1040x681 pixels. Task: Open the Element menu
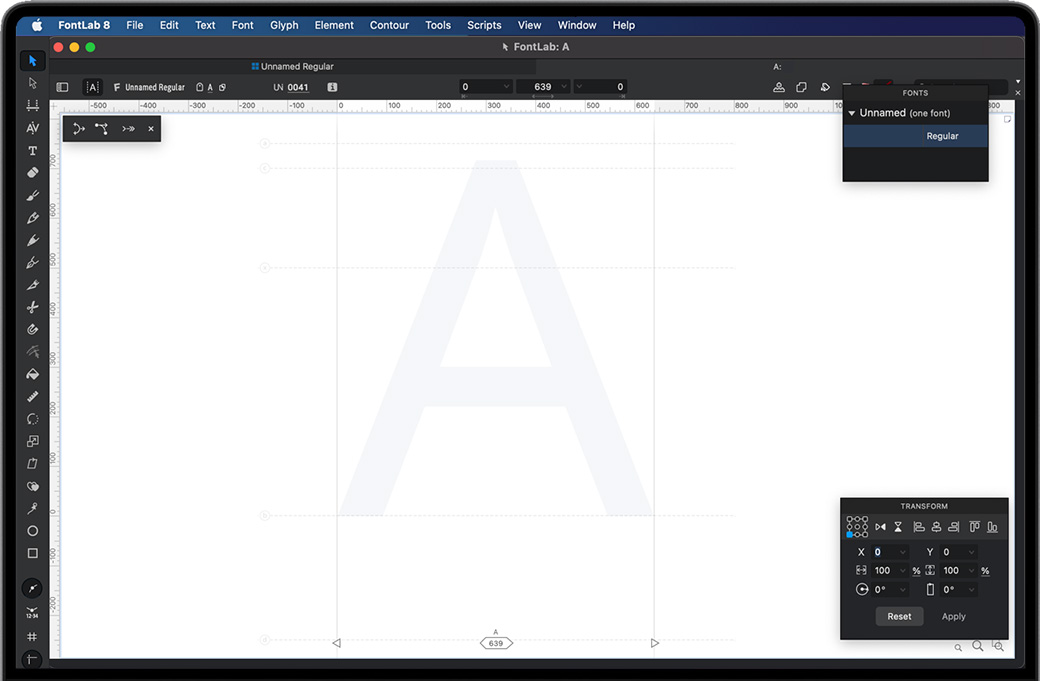coord(334,25)
